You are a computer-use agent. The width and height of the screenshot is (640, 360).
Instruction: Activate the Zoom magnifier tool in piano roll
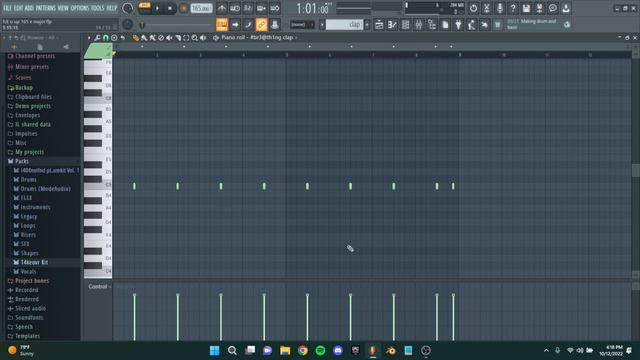195,38
